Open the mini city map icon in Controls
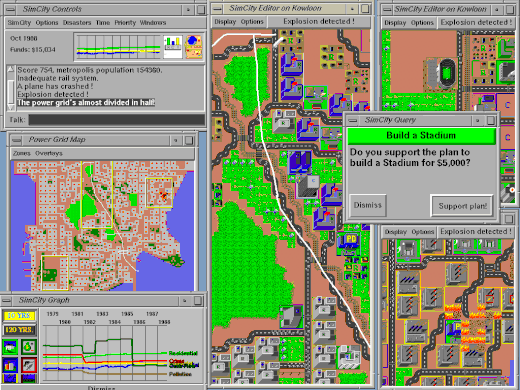The width and height of the screenshot is (520, 390). click(194, 47)
